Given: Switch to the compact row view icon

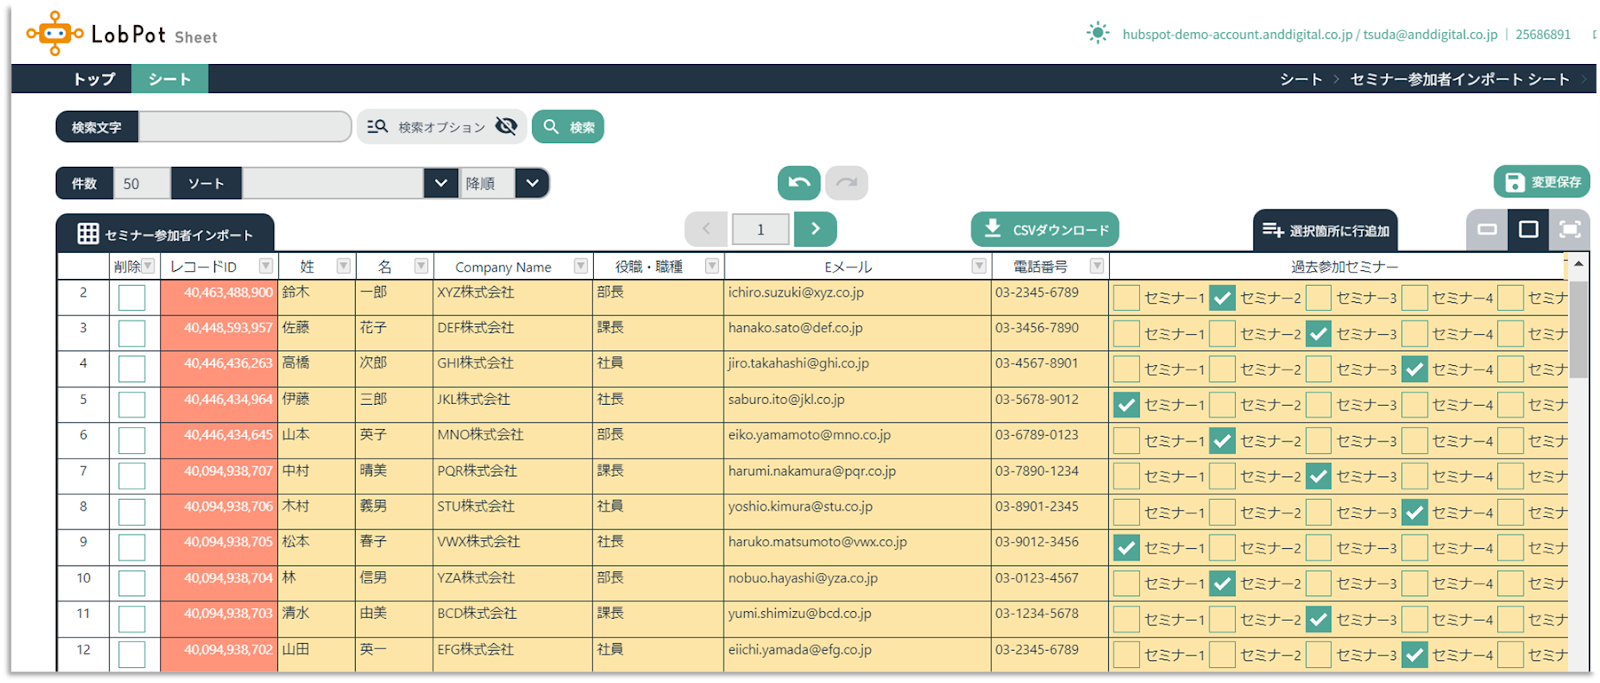Looking at the screenshot, I should point(1487,230).
